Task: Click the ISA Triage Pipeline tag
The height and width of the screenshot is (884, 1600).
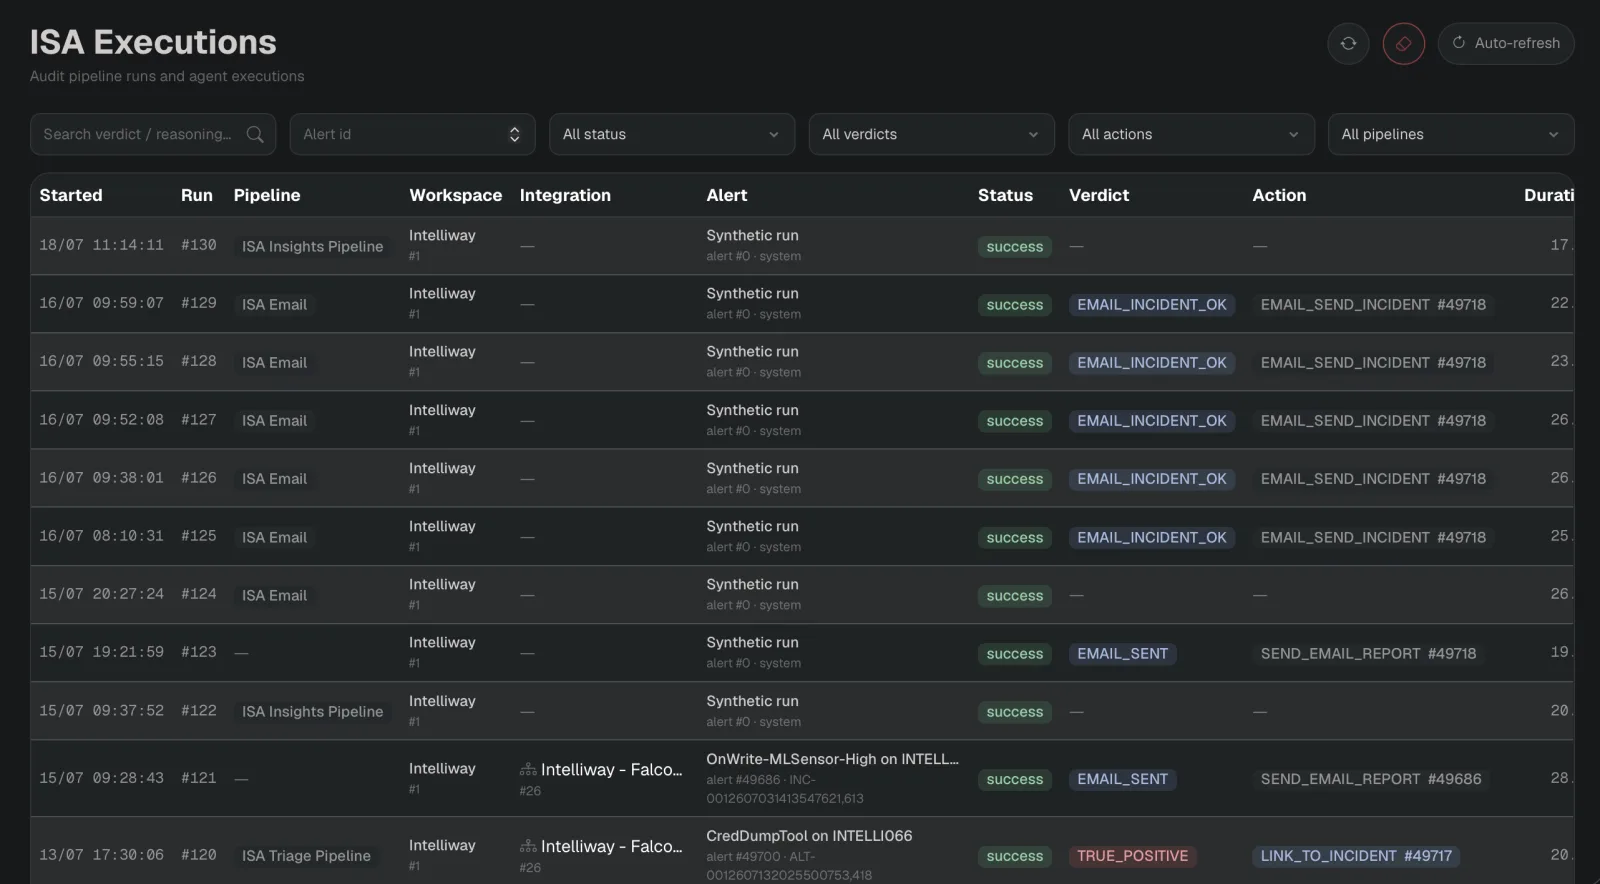Action: pos(306,856)
